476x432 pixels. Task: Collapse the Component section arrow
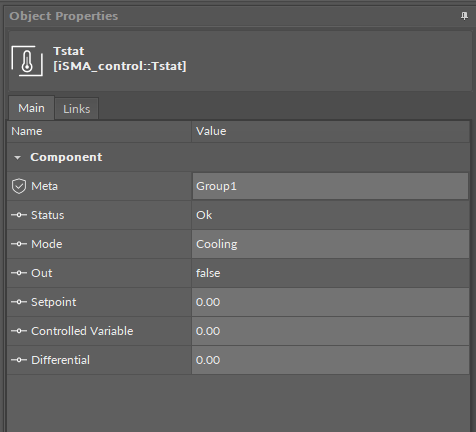[x=18, y=157]
